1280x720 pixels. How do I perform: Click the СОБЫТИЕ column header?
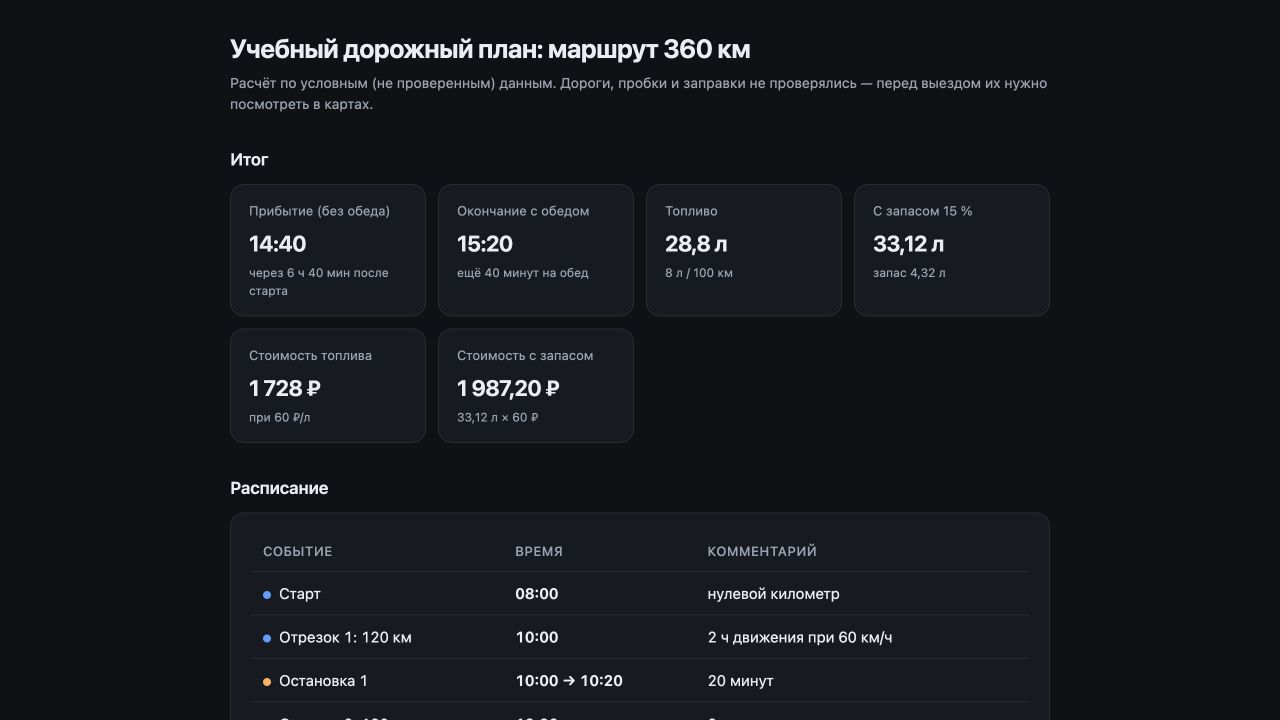pos(298,551)
